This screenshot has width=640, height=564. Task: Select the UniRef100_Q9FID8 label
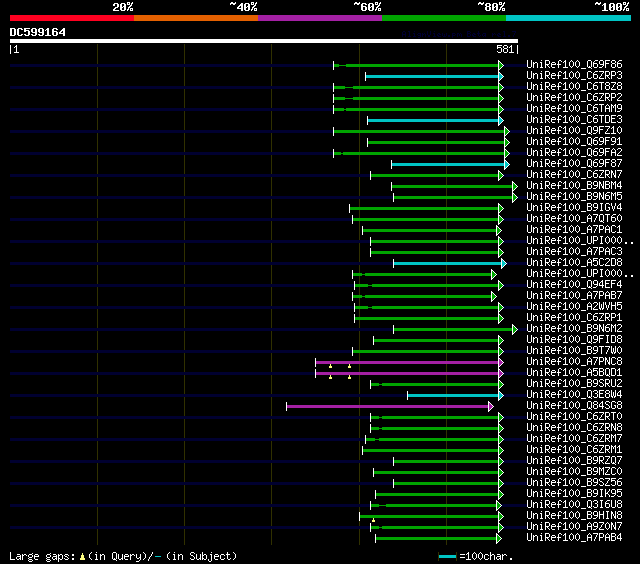574,340
